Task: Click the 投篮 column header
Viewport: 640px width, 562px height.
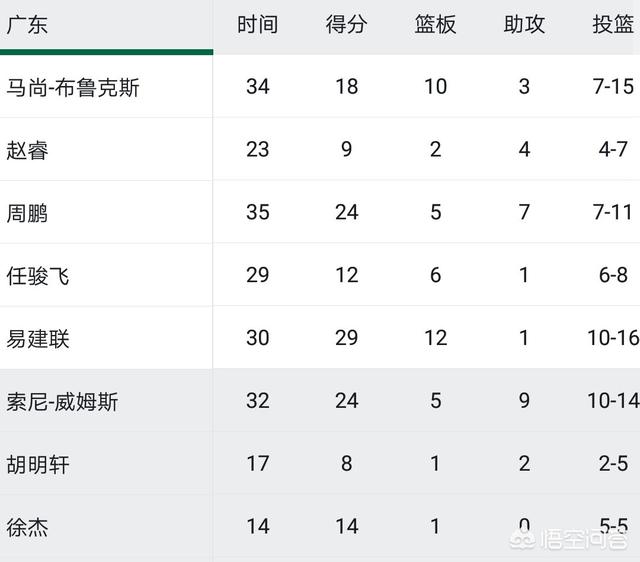Action: 613,24
